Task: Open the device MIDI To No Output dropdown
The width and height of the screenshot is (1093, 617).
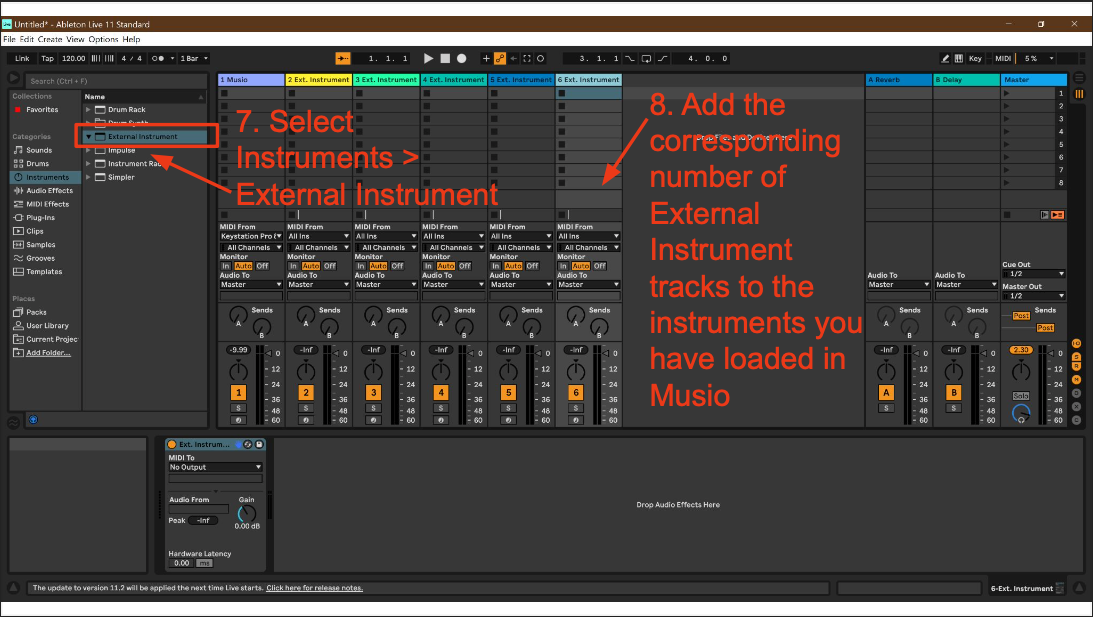Action: point(215,467)
